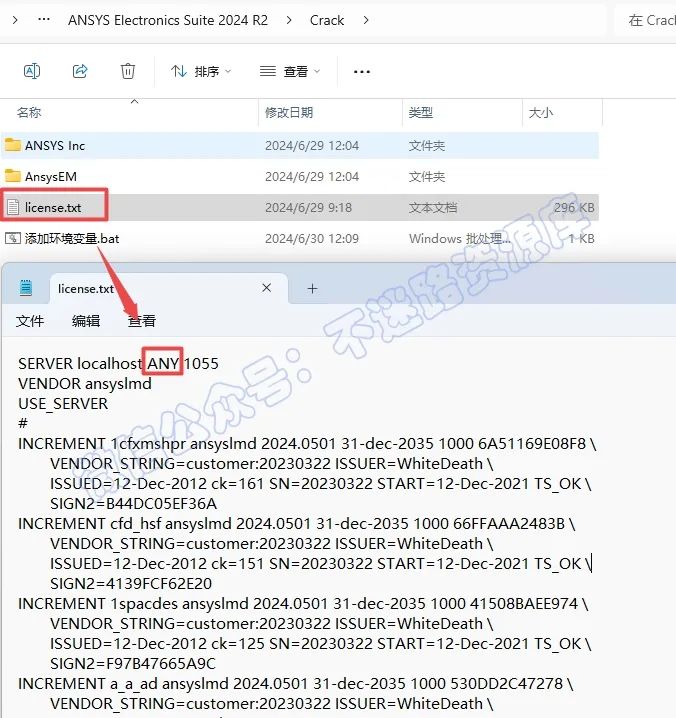
Task: Click the Rename icon in Explorer toolbar
Action: coord(32,71)
